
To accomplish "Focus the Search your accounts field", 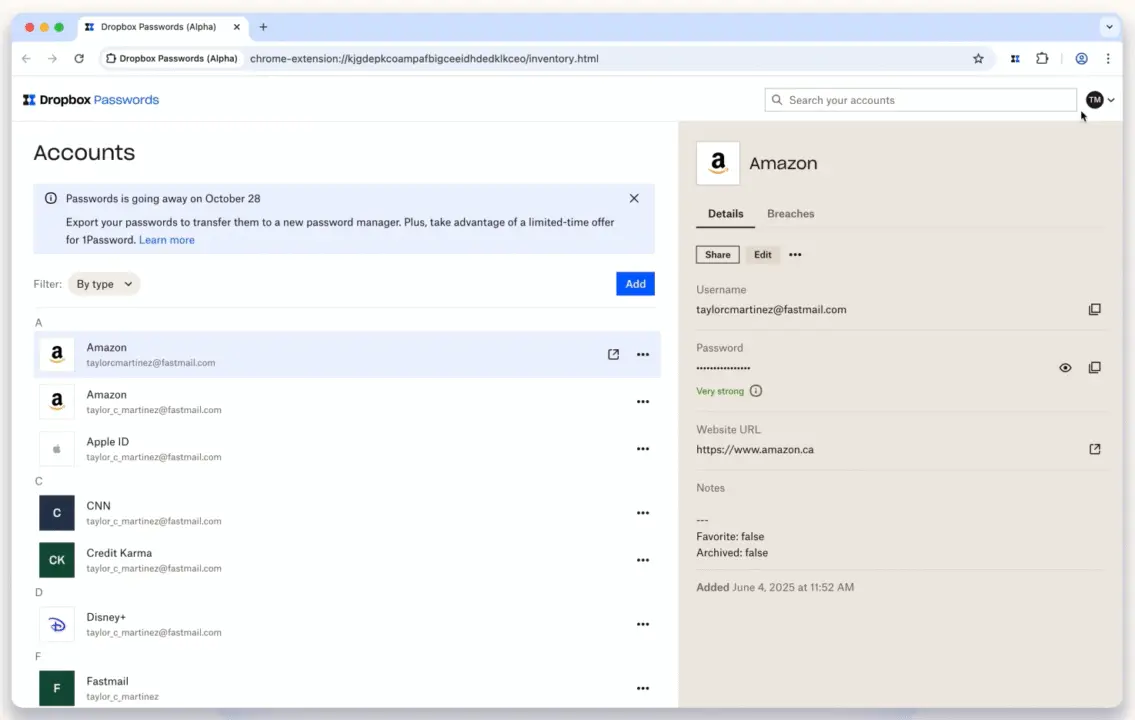I will pyautogui.click(x=920, y=100).
